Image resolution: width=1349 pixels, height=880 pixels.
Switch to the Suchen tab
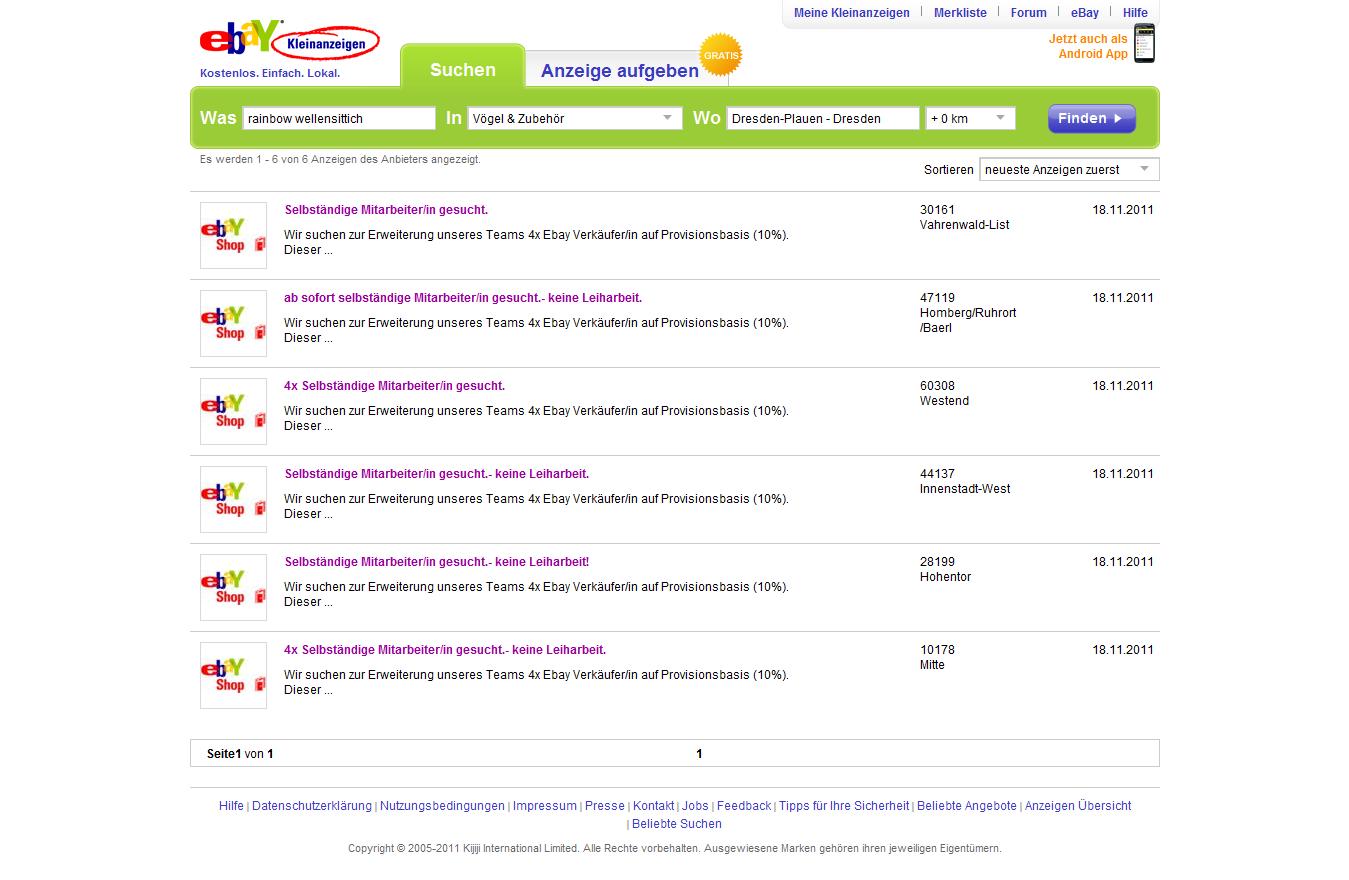tap(463, 68)
